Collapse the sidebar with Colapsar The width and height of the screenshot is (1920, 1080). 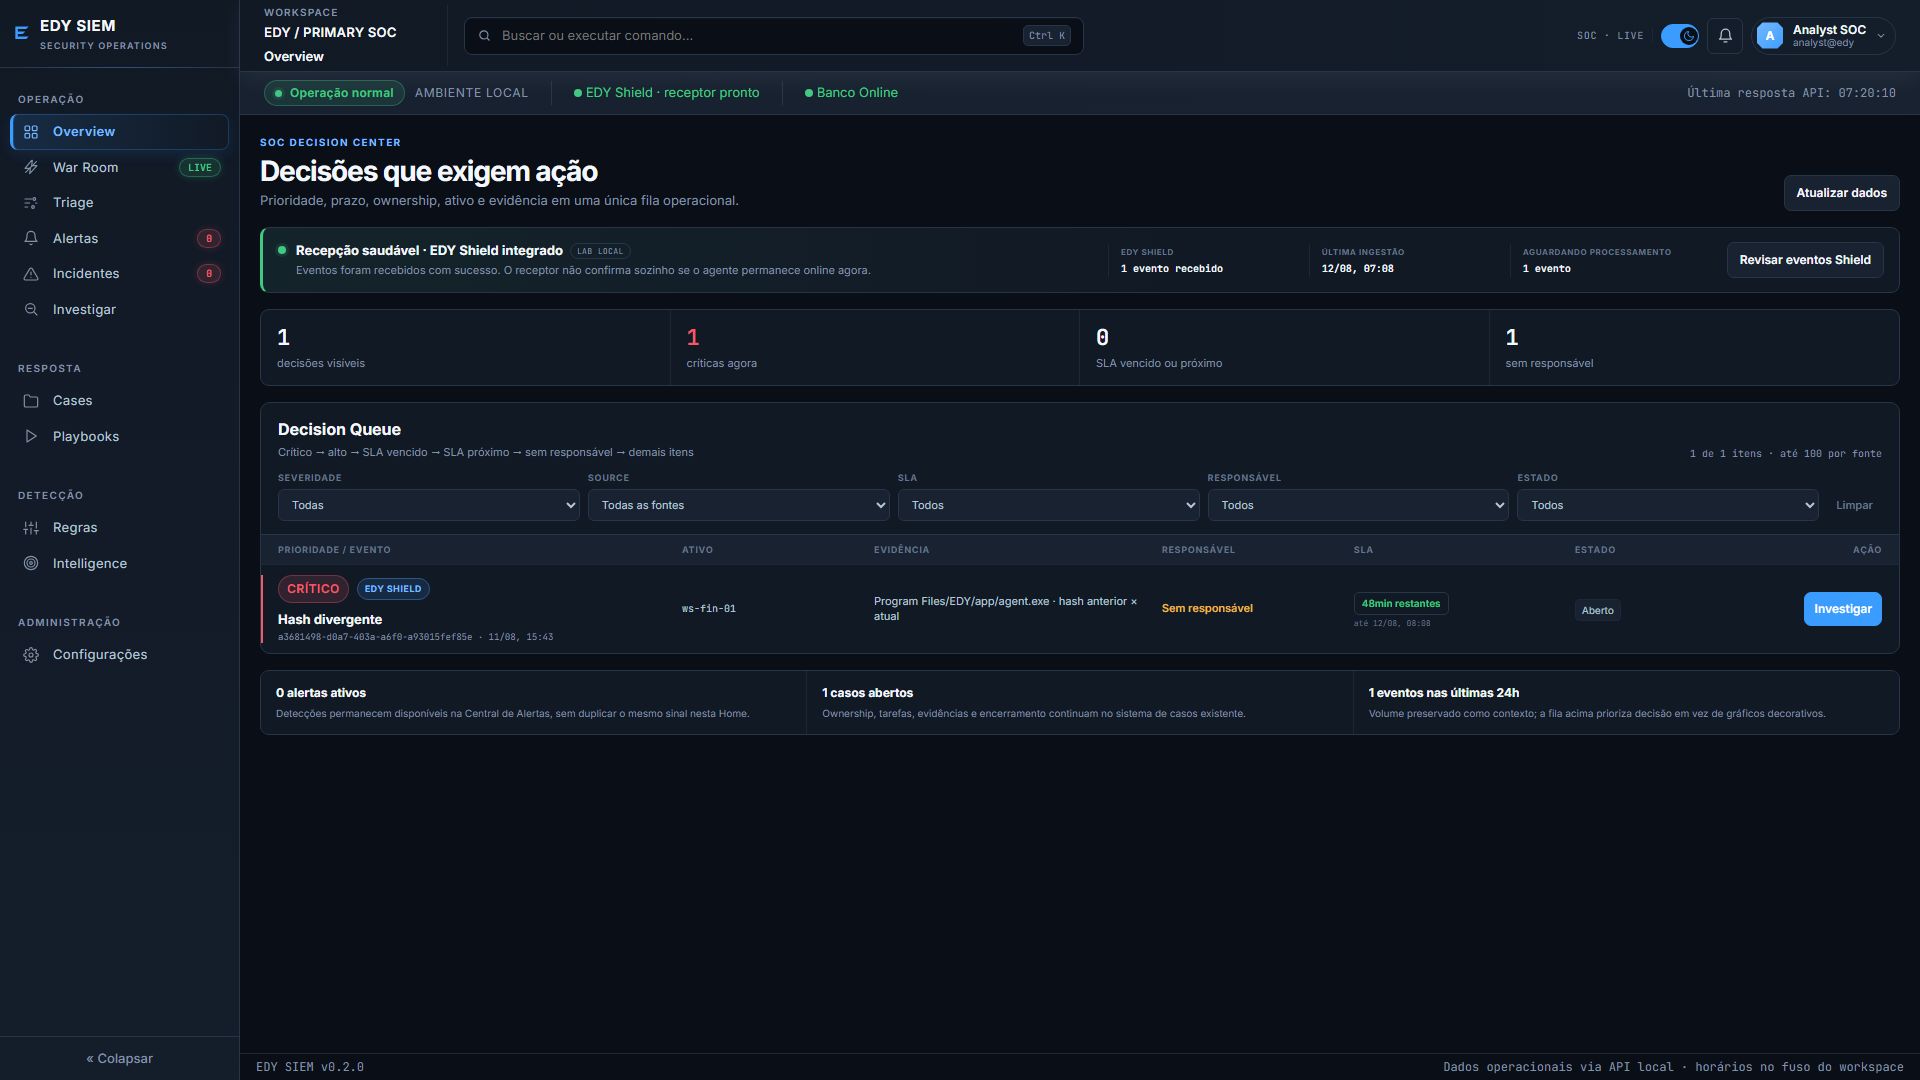coord(120,1058)
